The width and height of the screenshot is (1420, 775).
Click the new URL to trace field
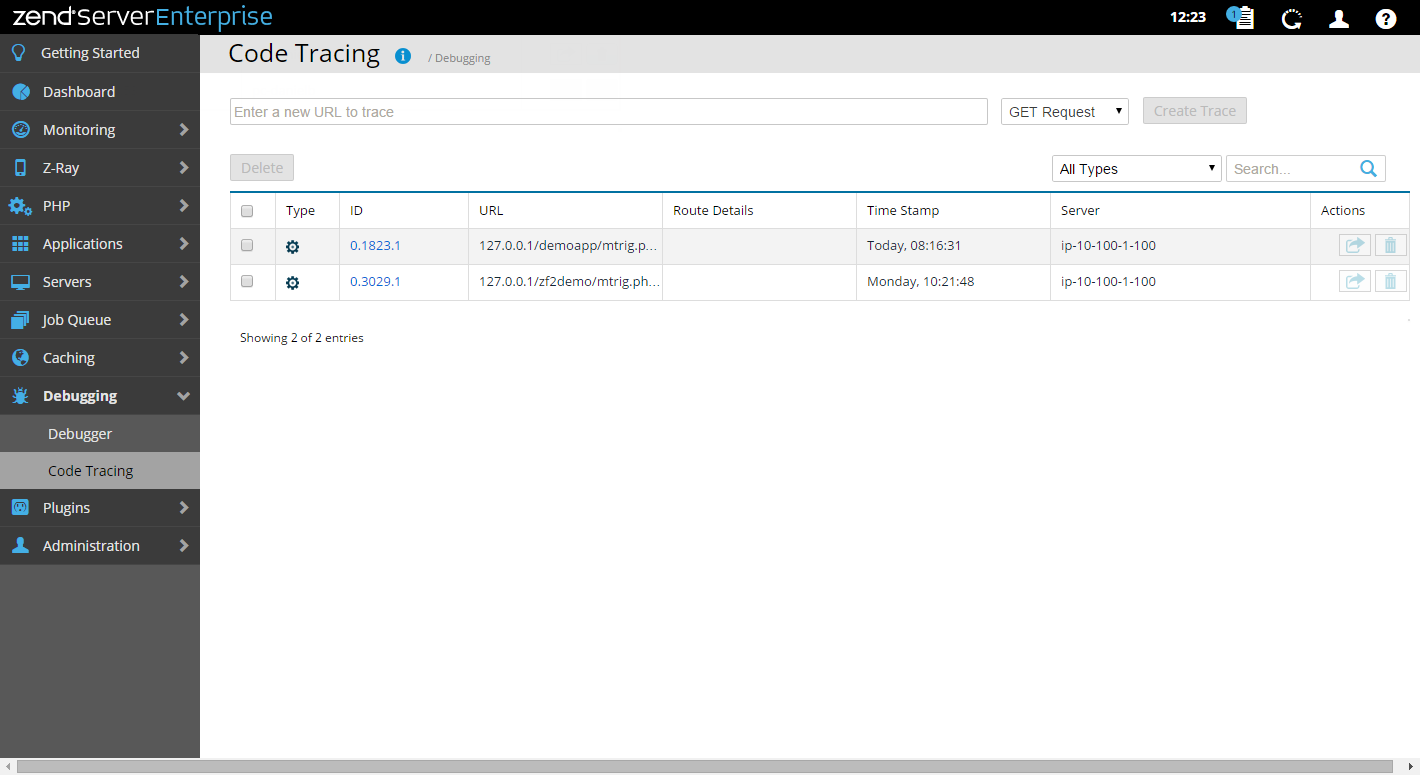point(608,112)
